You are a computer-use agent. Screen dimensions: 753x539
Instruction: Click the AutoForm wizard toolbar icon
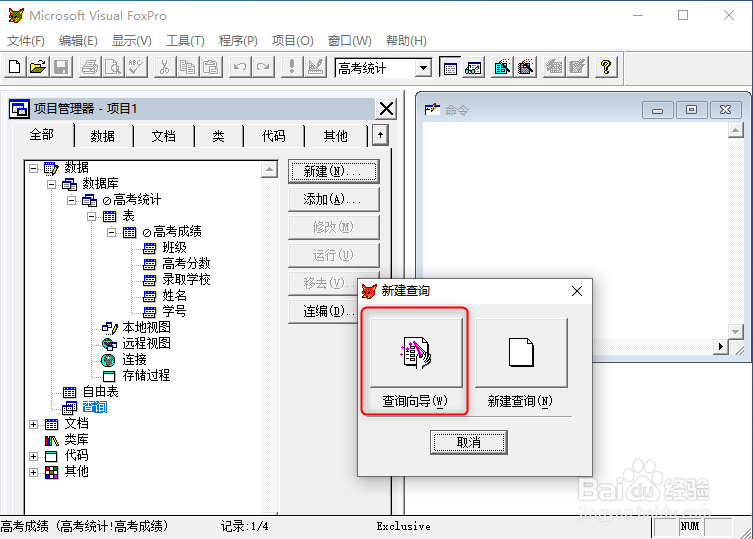(x=554, y=67)
